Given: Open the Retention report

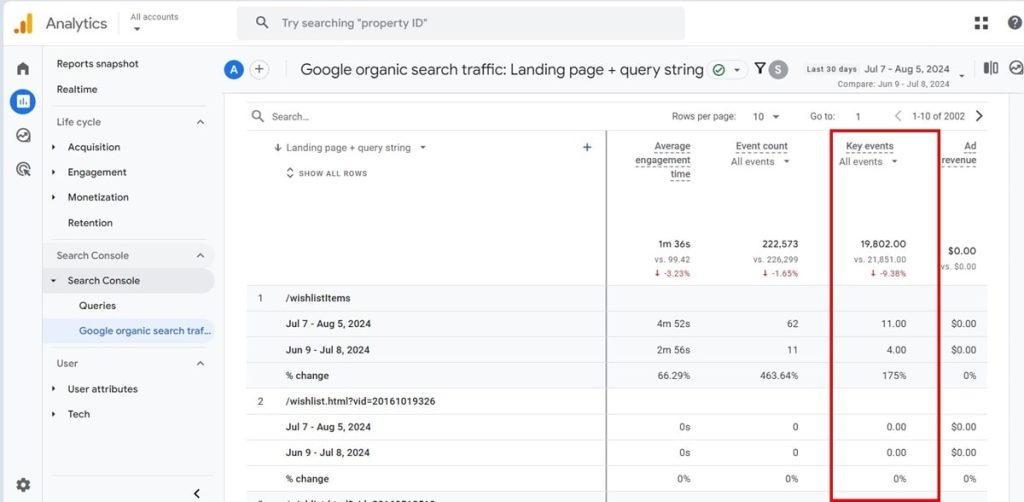Looking at the screenshot, I should pos(90,223).
